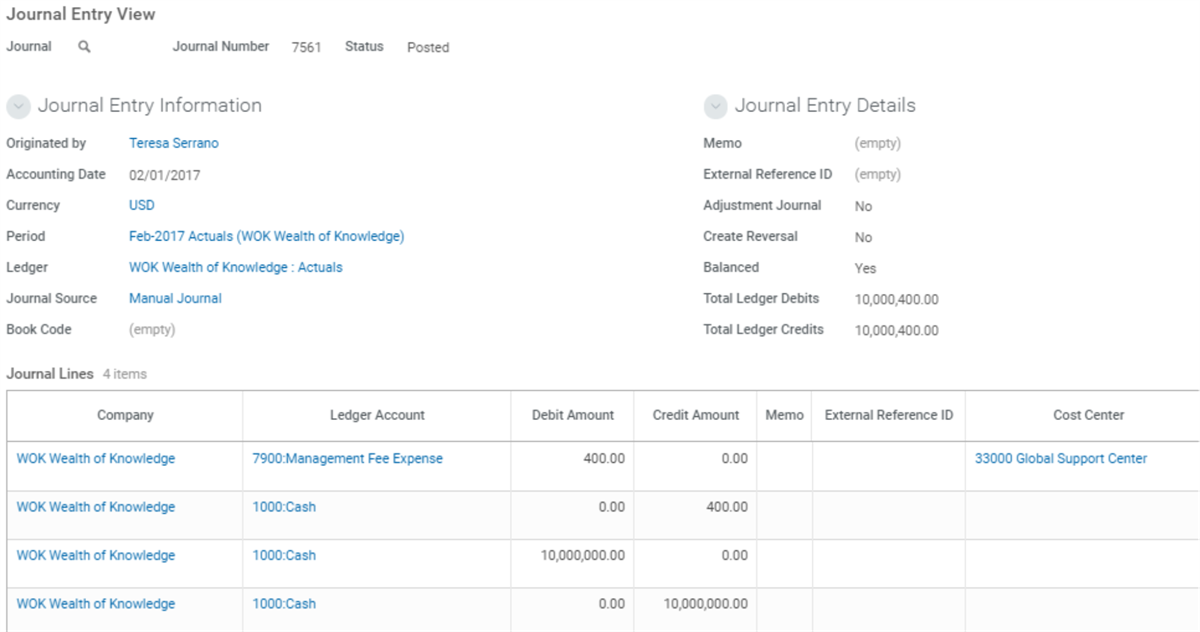Open 1000:Cash account with 400.00 credit
Screen dimensions: 1200x632
[x=284, y=507]
